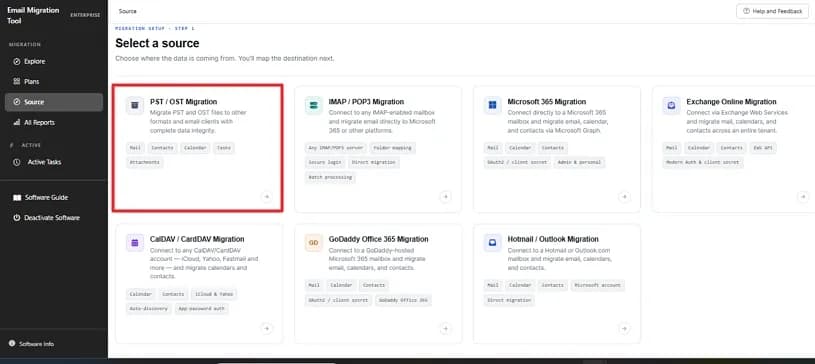Click Direct migration tag on IMAP card
Viewport: 815px width, 364px height.
click(374, 163)
